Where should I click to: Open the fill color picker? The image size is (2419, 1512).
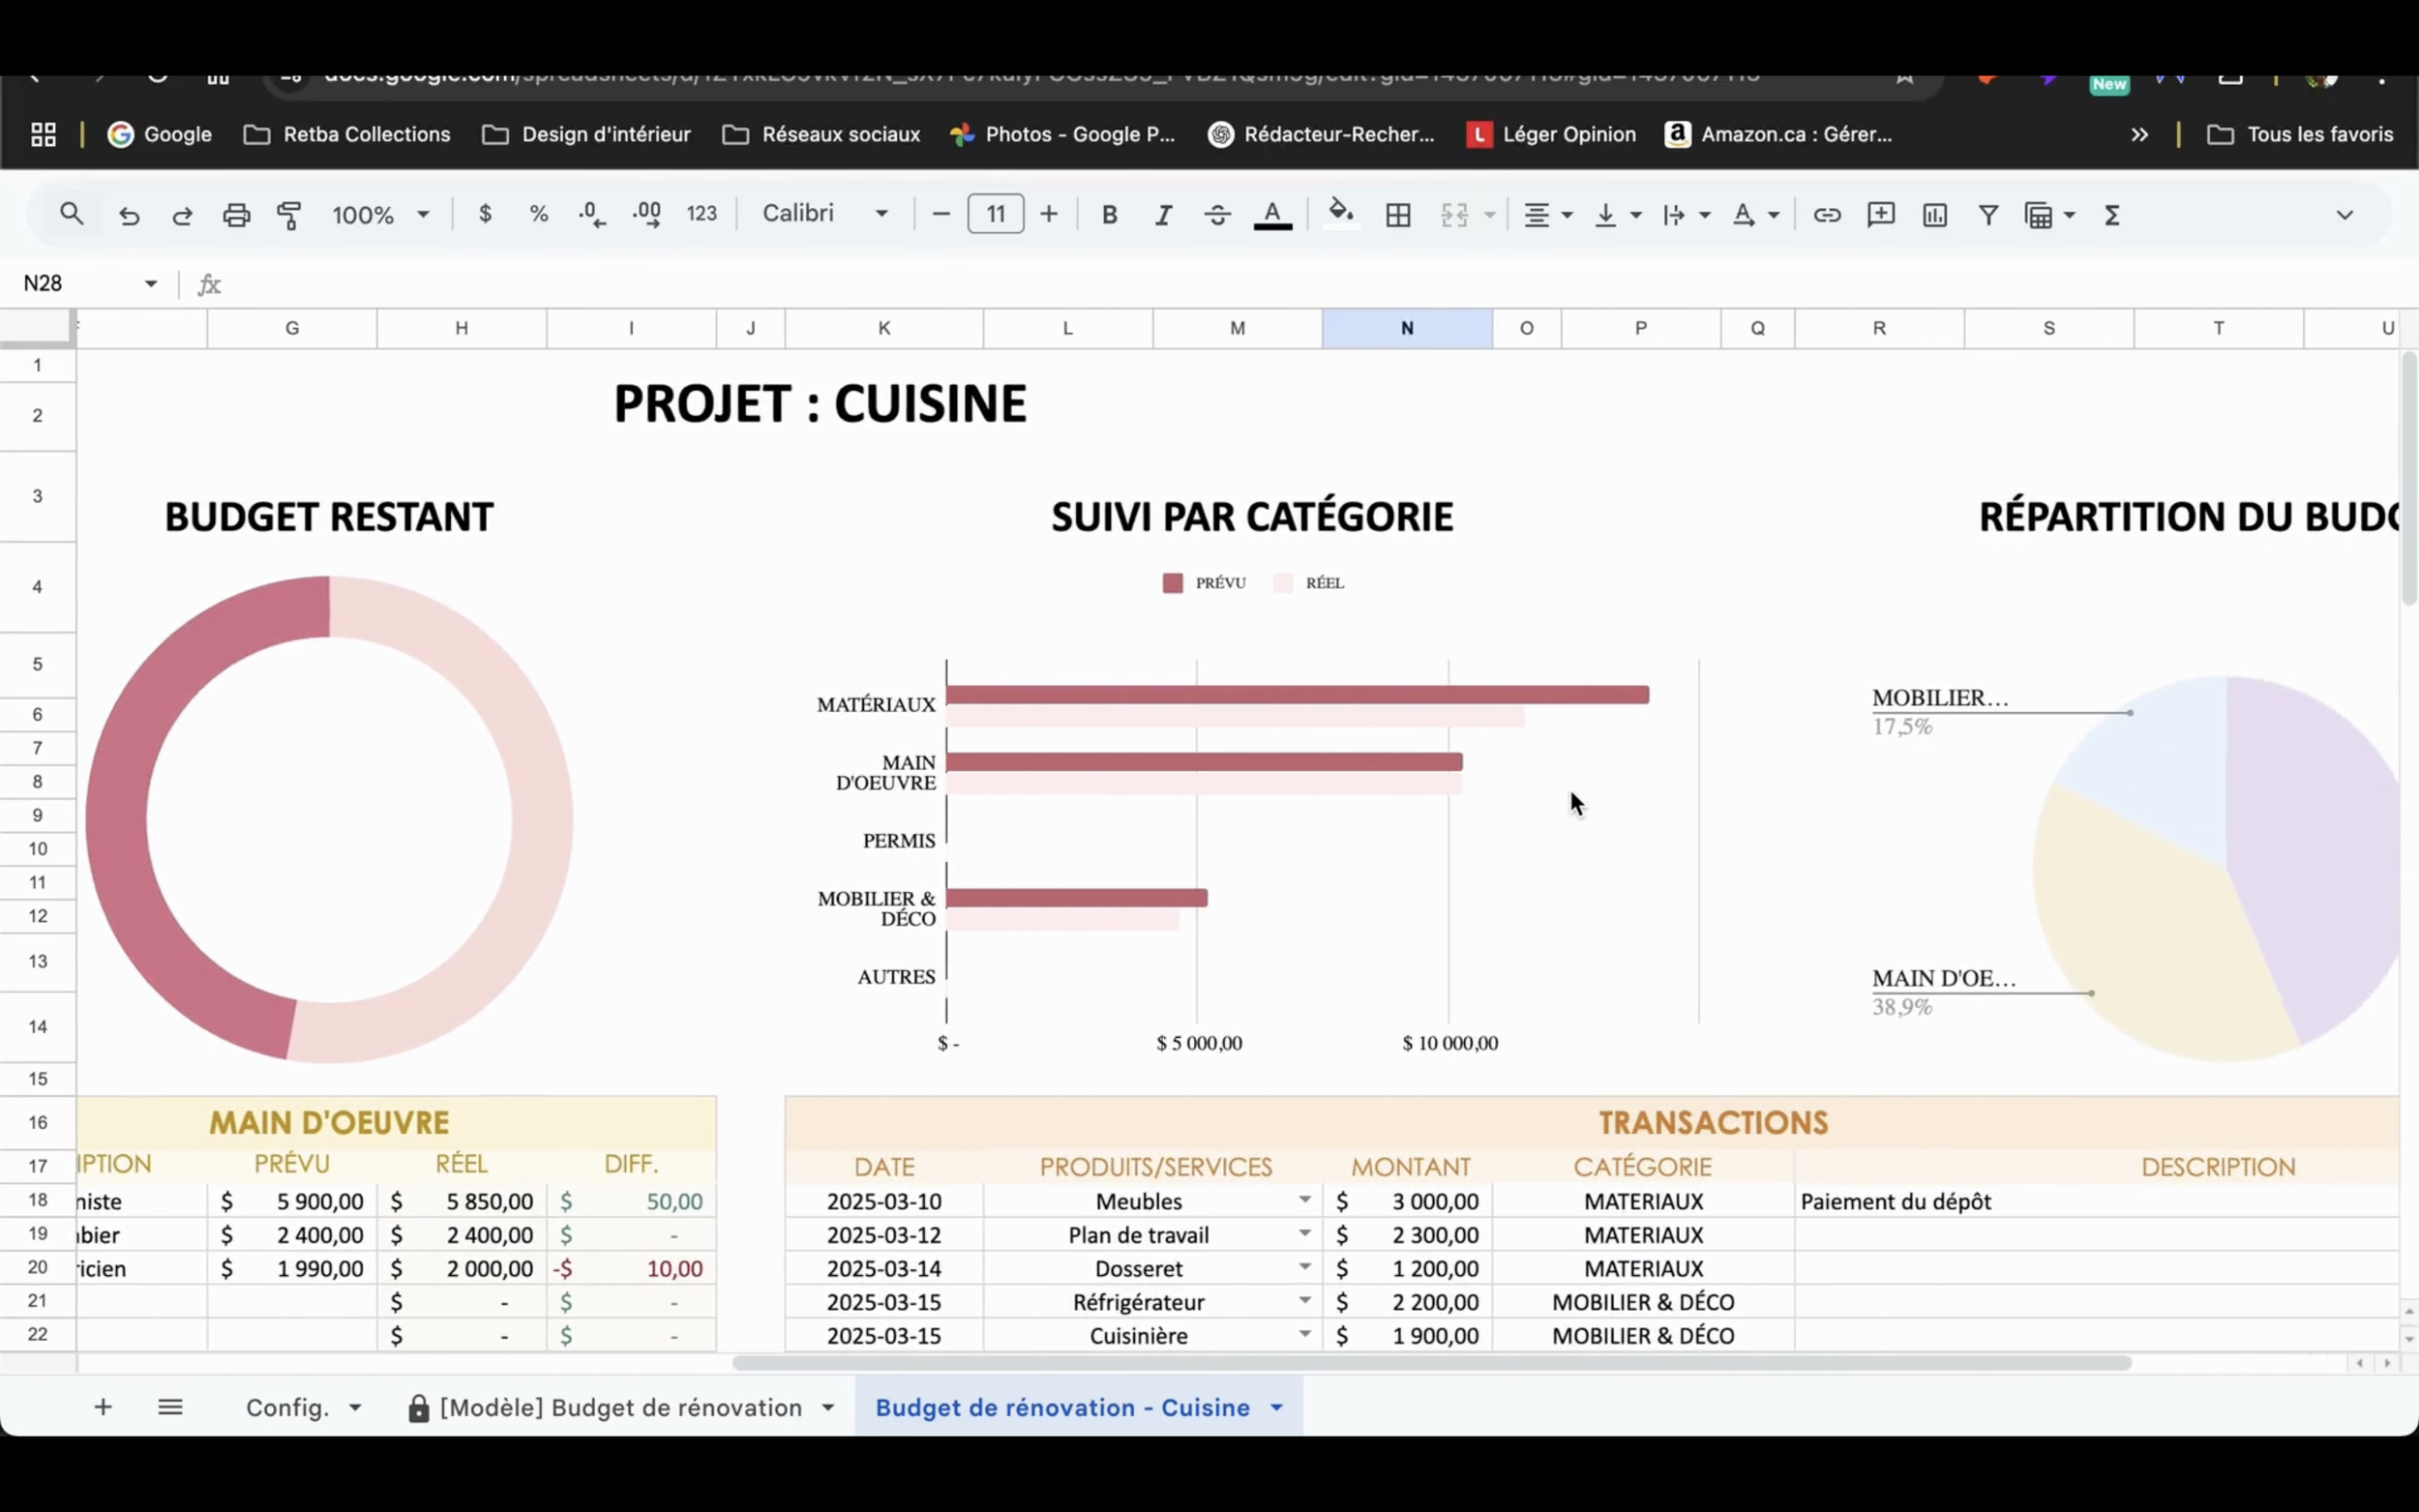coord(1341,214)
